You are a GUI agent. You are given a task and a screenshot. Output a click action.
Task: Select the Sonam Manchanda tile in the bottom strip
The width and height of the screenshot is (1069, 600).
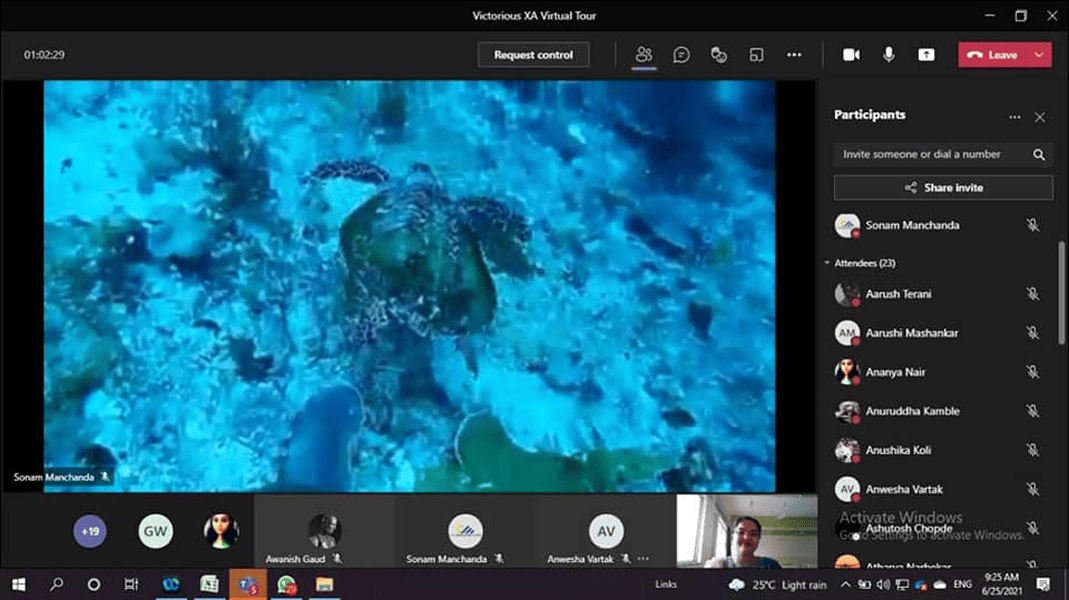pyautogui.click(x=465, y=531)
